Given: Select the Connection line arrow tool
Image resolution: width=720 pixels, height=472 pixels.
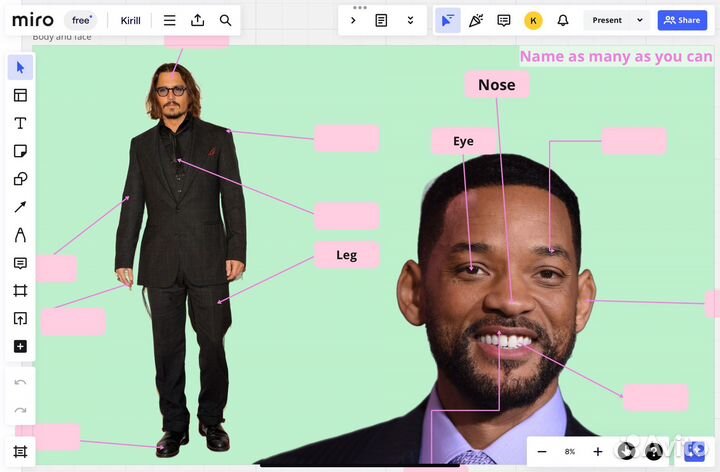Looking at the screenshot, I should click(20, 207).
